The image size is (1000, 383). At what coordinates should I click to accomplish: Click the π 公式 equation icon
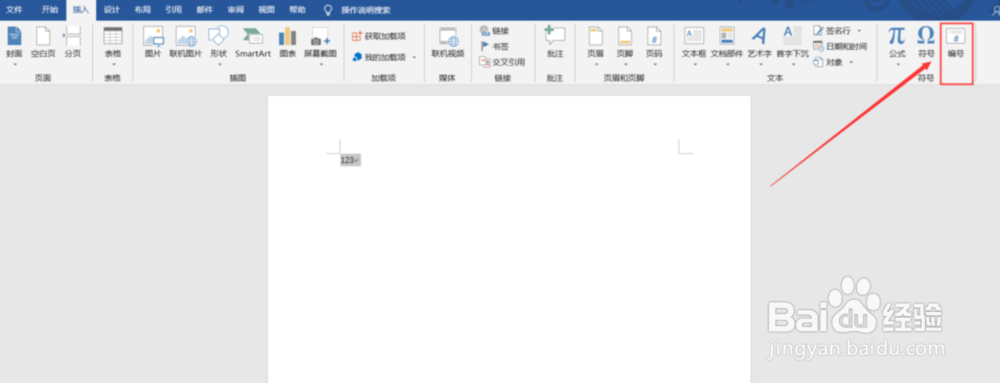point(897,35)
